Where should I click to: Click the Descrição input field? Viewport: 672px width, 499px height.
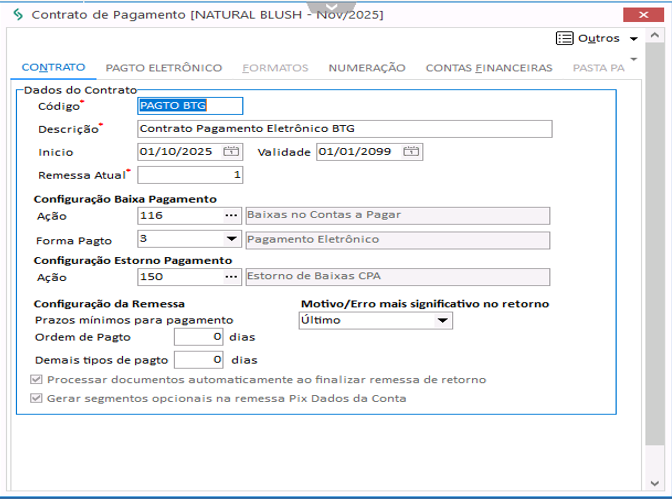tap(345, 129)
